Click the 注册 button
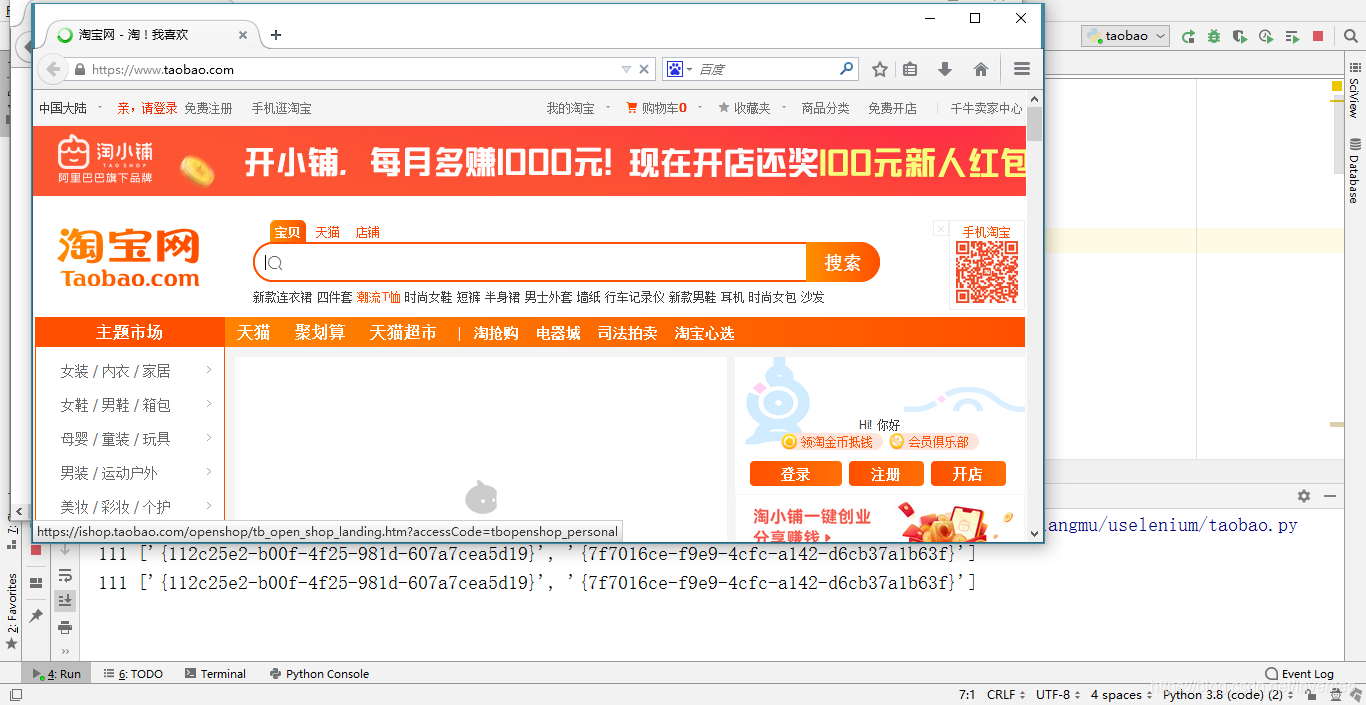Screen dimensions: 1366x705 click(x=886, y=474)
